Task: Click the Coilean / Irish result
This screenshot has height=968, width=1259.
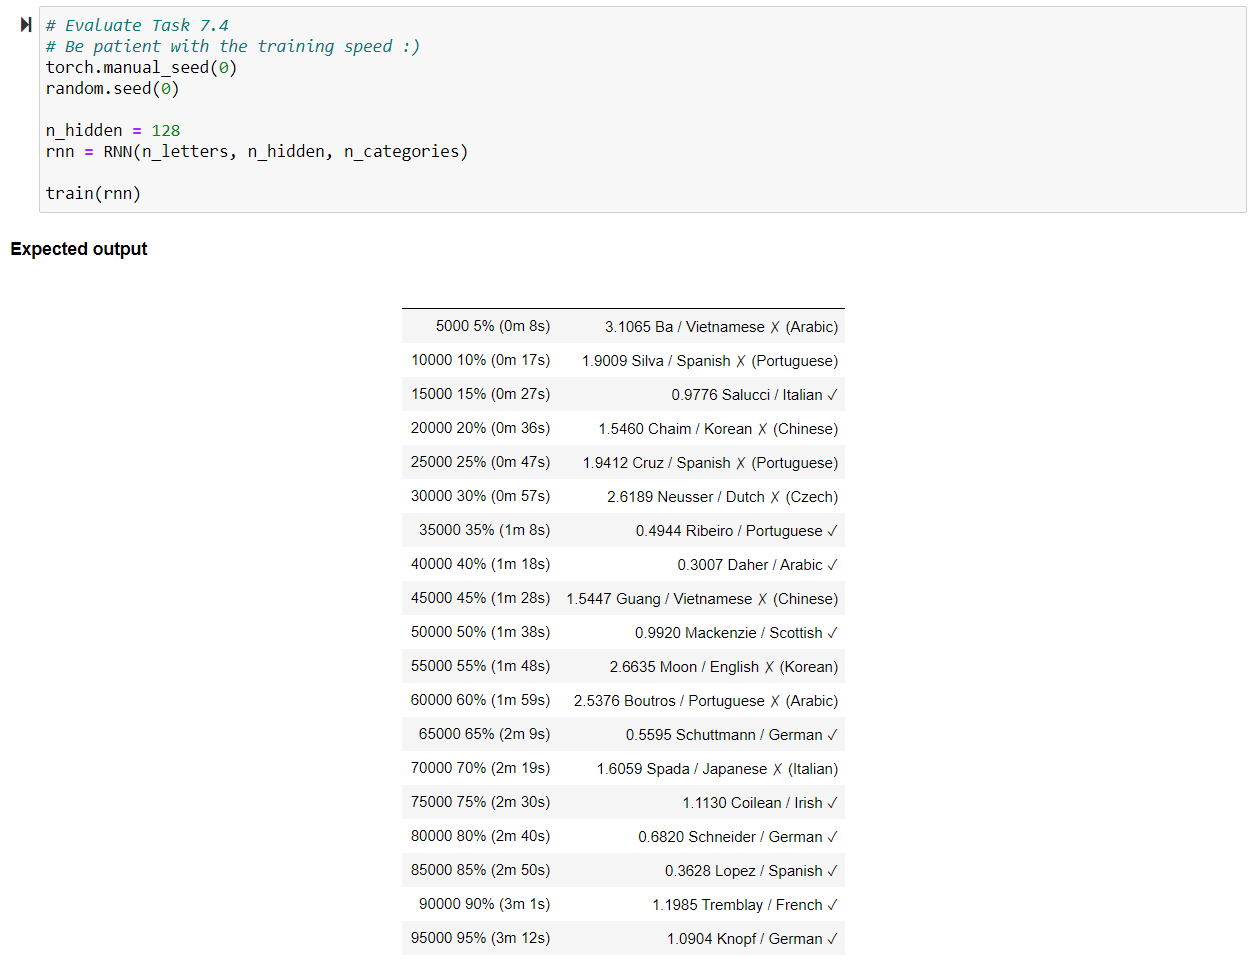Action: pyautogui.click(x=622, y=802)
